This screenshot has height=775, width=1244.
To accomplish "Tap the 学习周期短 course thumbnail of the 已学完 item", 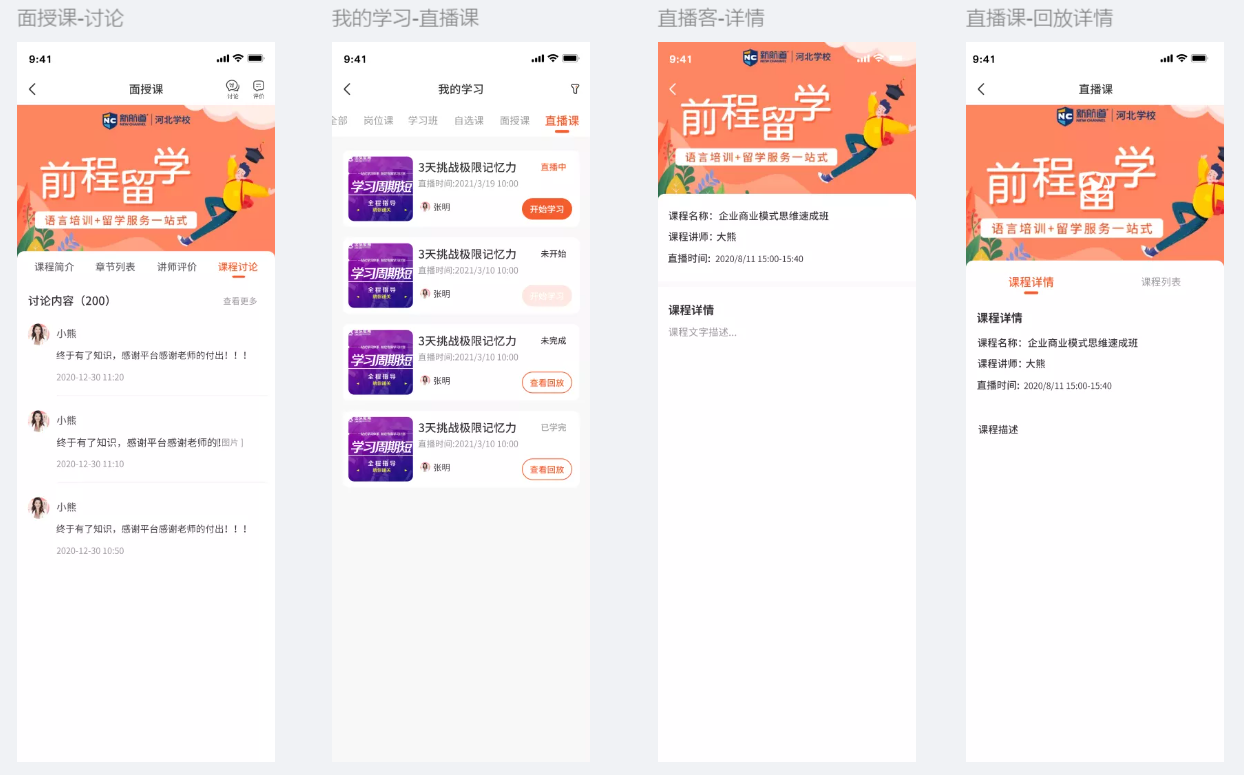I will tap(380, 448).
